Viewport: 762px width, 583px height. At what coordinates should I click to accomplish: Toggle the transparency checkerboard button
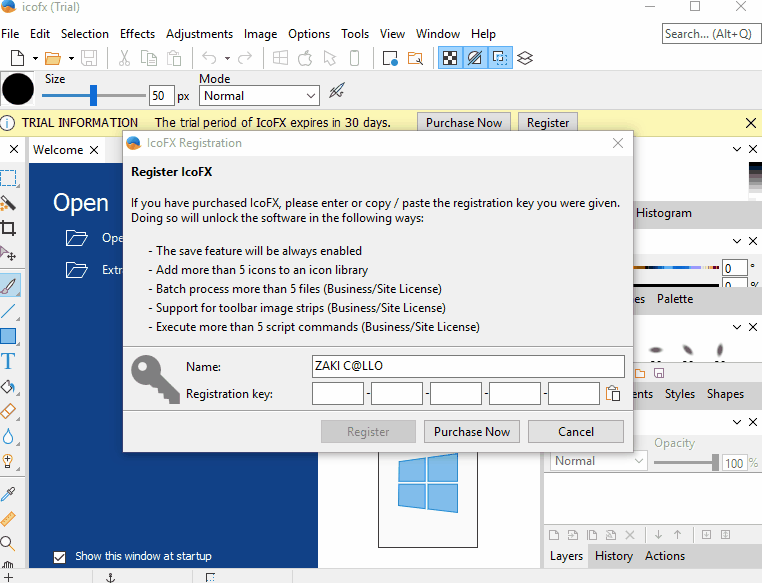tap(450, 58)
